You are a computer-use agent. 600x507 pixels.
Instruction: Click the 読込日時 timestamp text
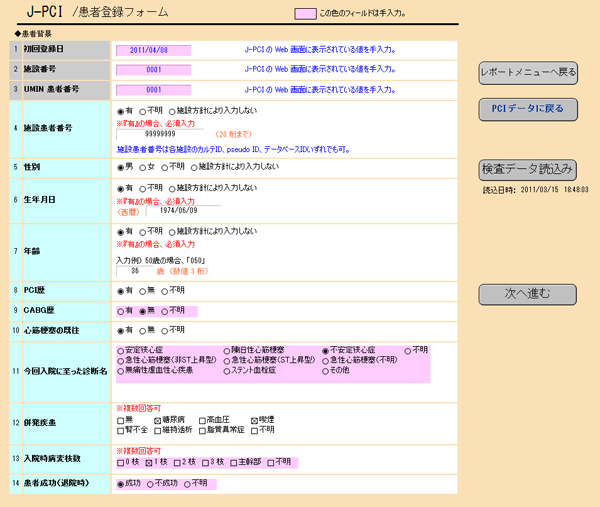[535, 190]
